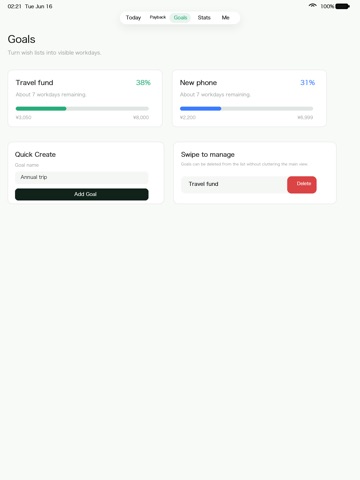This screenshot has height=480, width=360.
Task: Click the 100% battery percentage text
Action: 327,6
